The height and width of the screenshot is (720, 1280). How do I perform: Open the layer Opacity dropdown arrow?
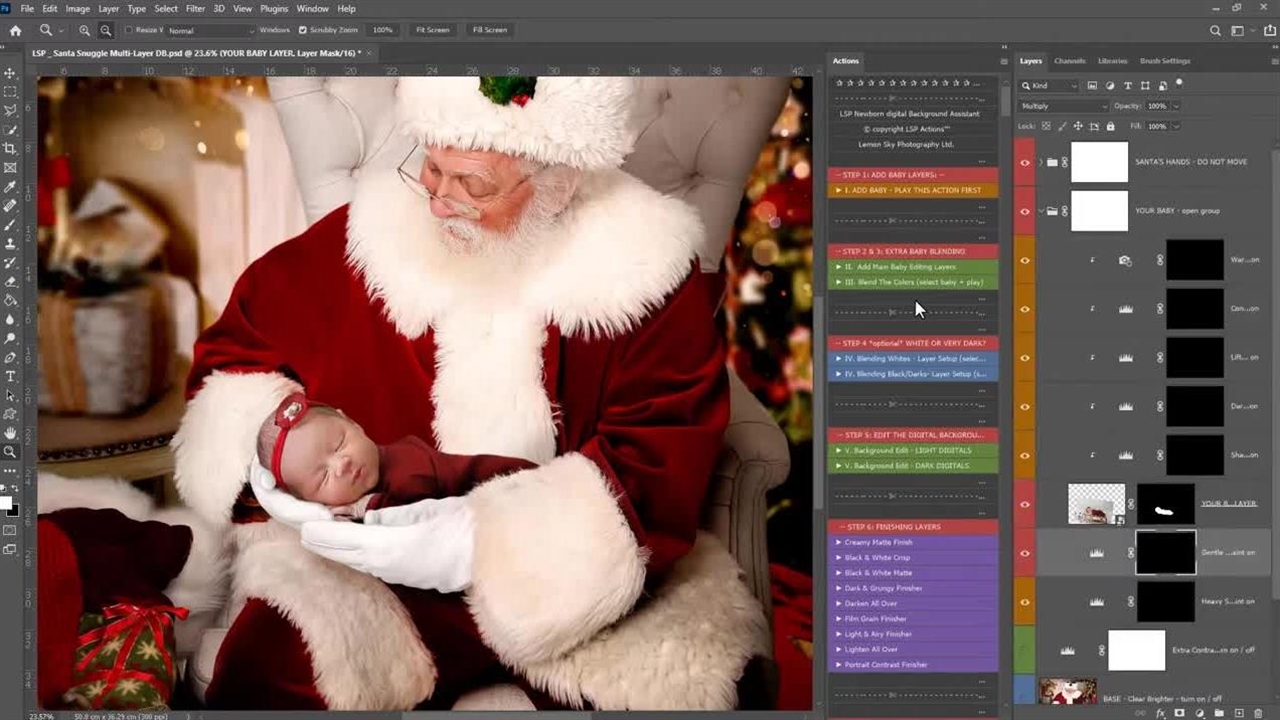pos(1176,106)
